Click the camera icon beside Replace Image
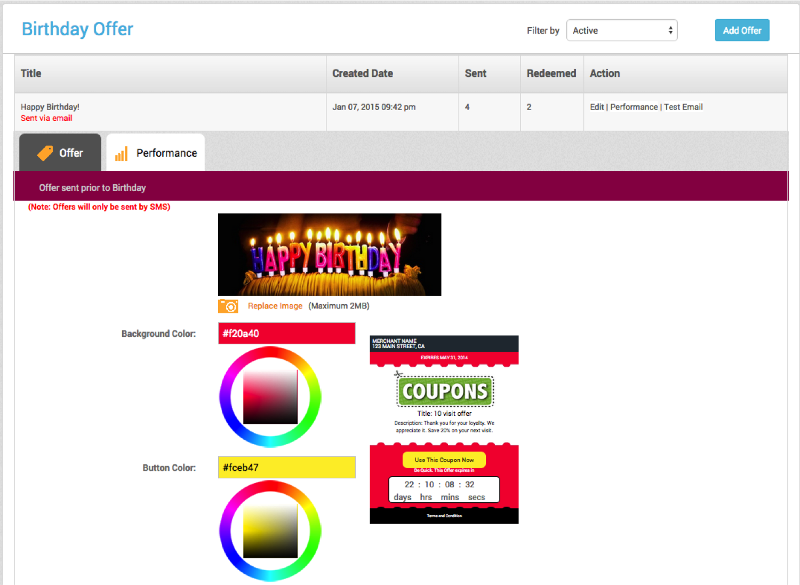Image resolution: width=800 pixels, height=585 pixels. [228, 306]
